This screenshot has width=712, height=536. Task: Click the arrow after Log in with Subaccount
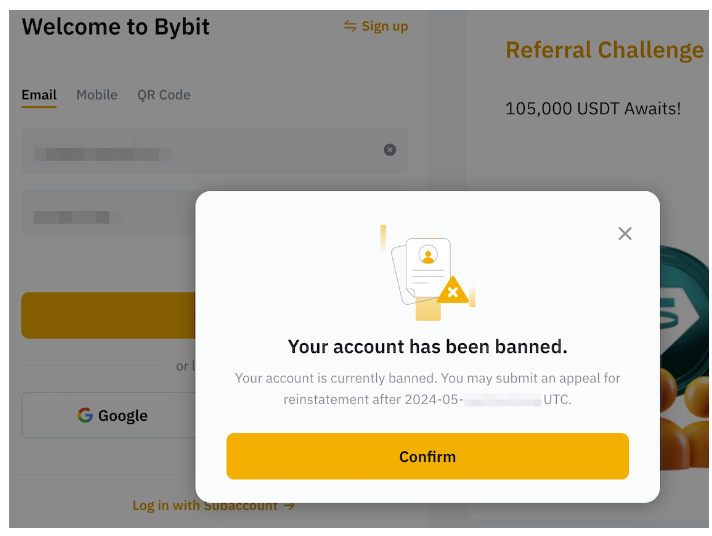click(289, 506)
